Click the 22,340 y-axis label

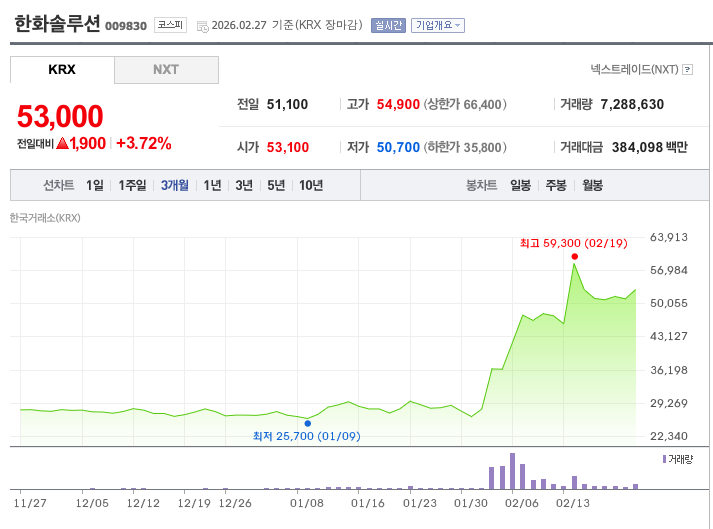(668, 436)
